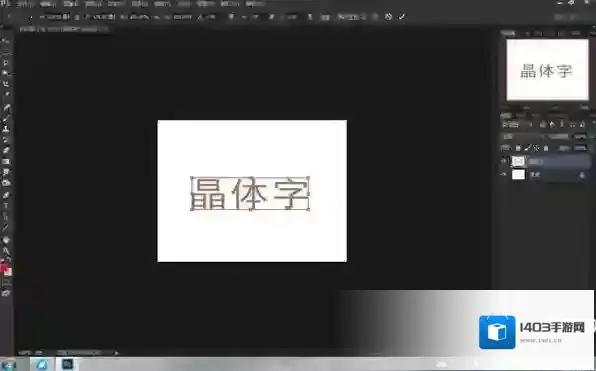Expand the status bar info arrow
The height and width of the screenshot is (371, 596).
pos(117,353)
